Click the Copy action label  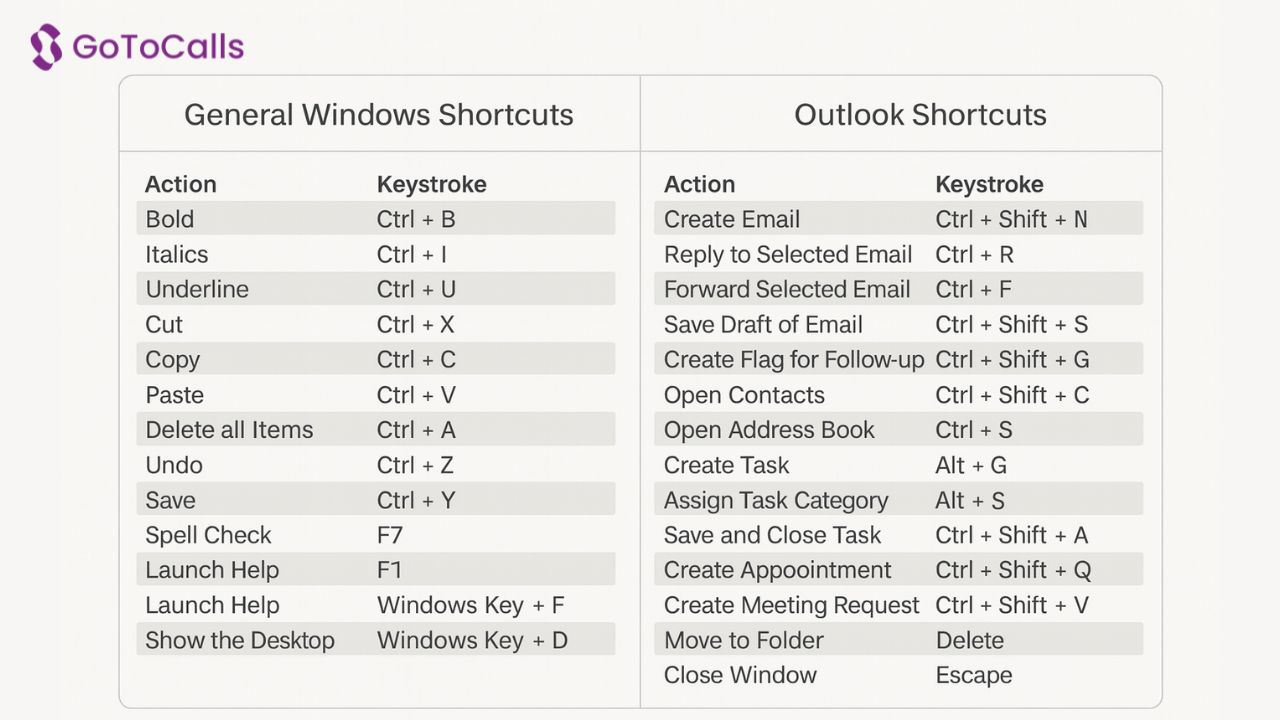173,360
